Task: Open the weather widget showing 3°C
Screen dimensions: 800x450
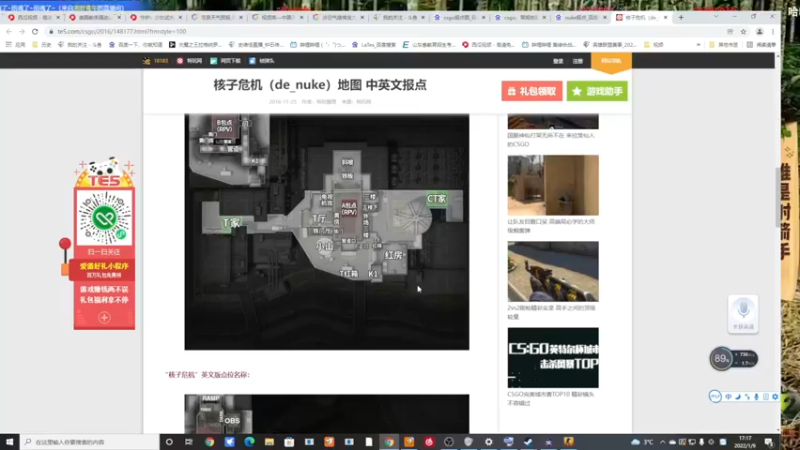Action: [x=642, y=442]
